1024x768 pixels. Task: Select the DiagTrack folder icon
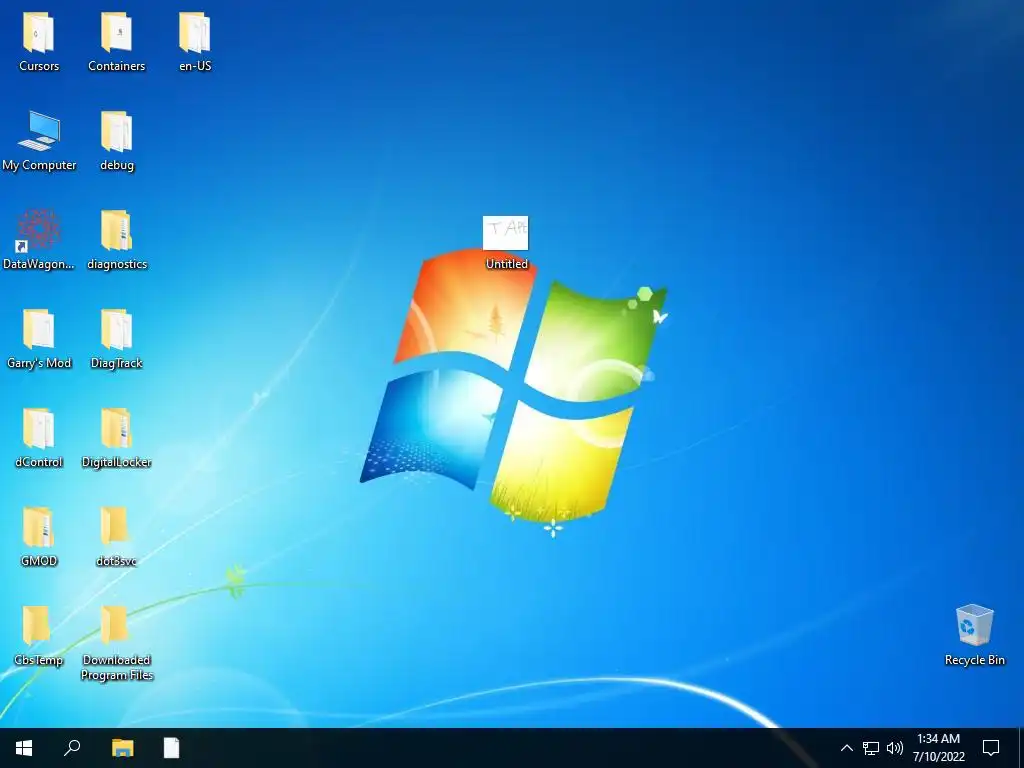116,329
